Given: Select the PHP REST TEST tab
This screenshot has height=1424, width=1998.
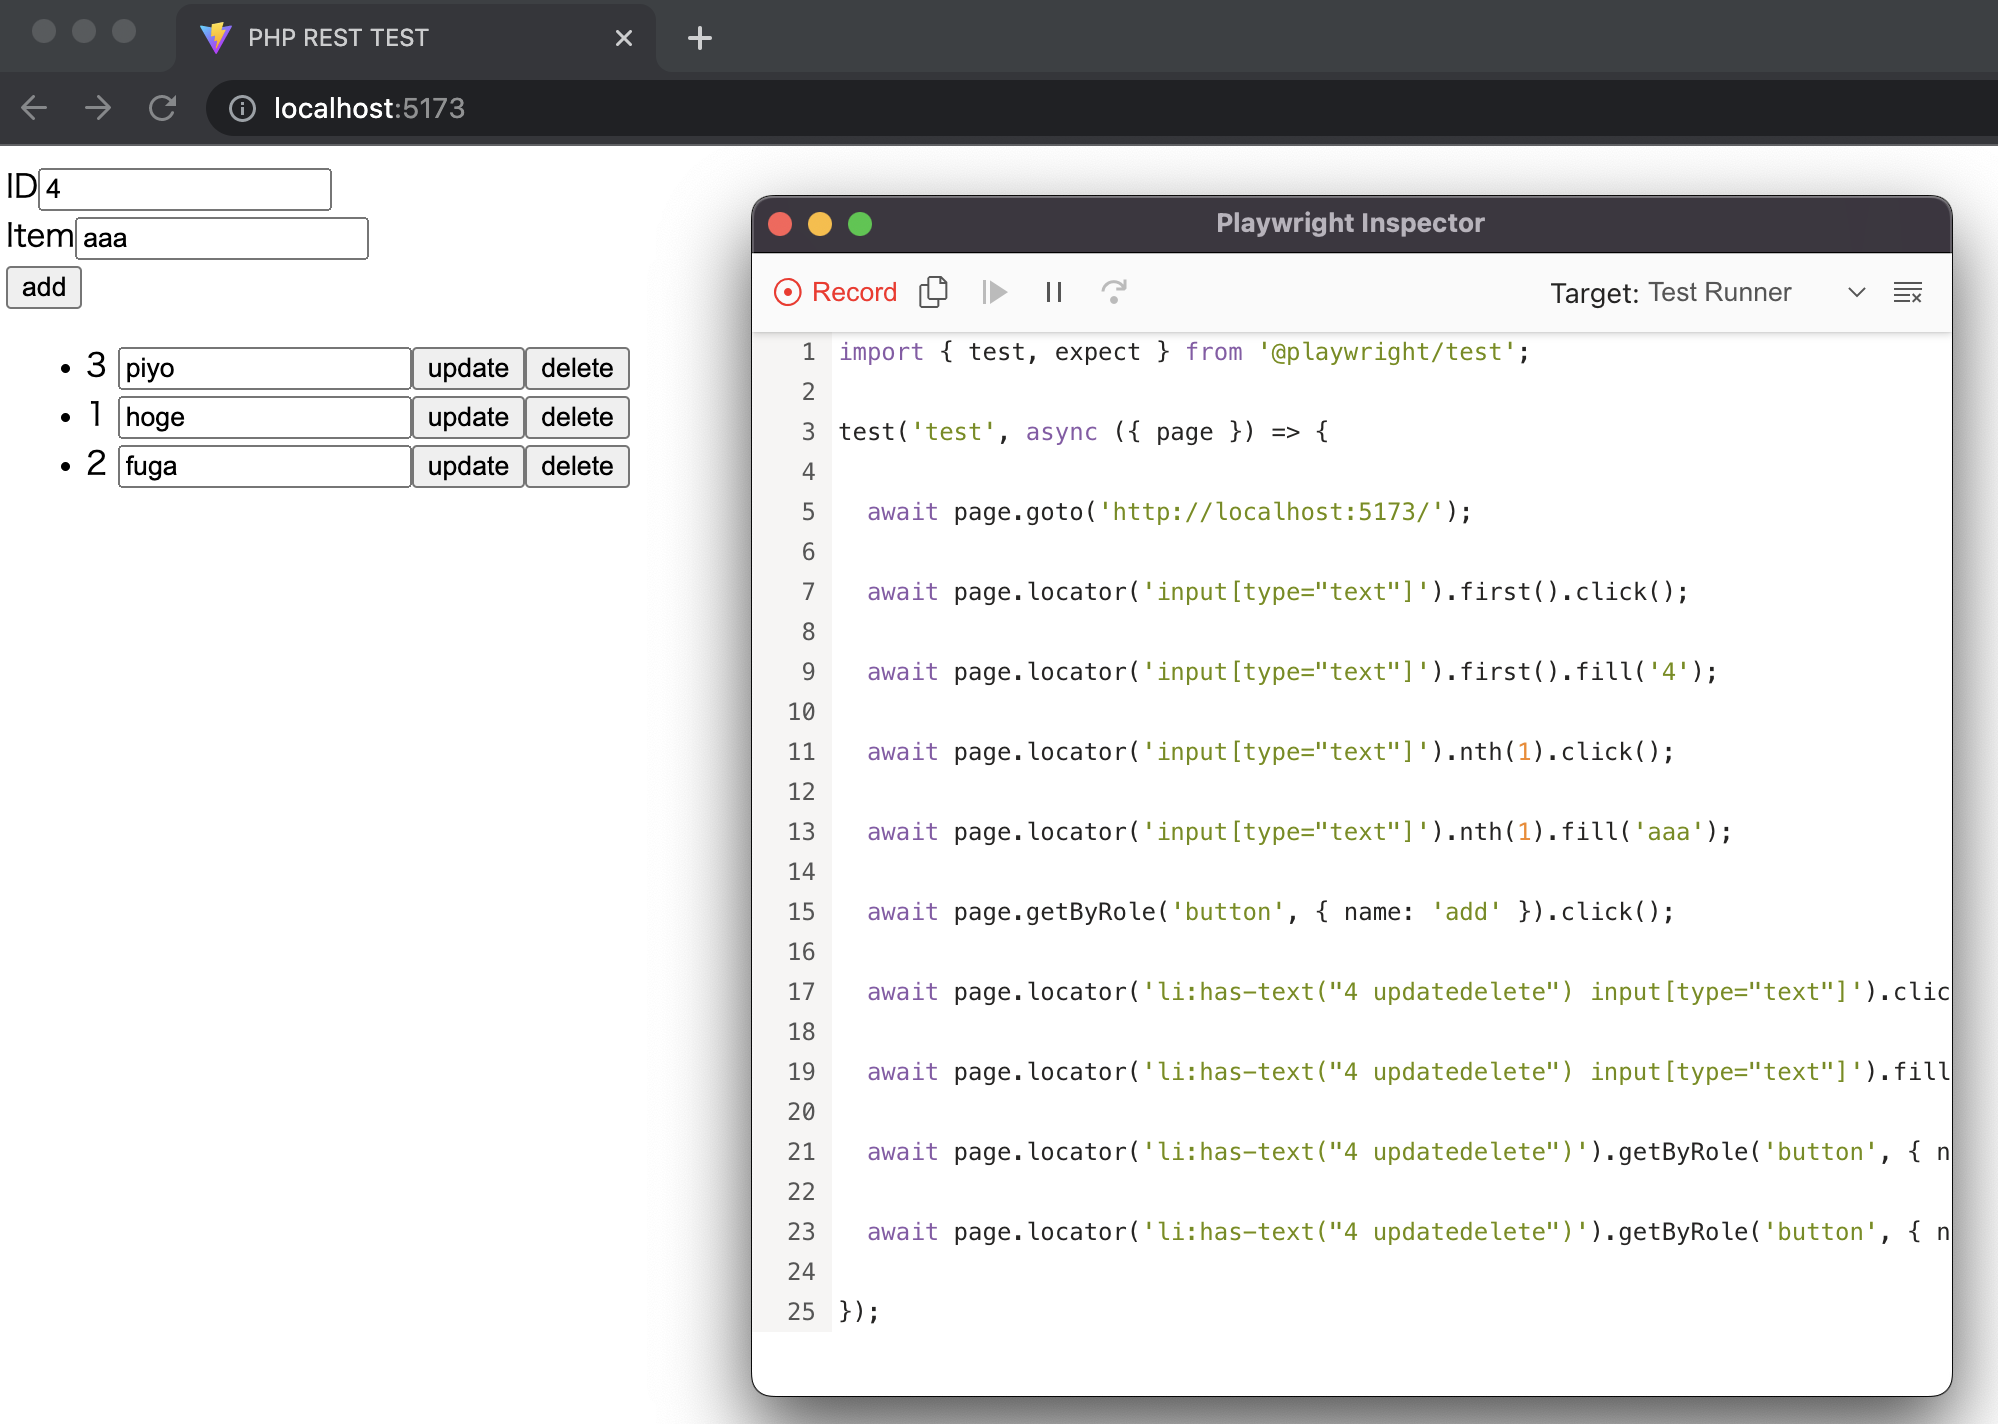Looking at the screenshot, I should click(338, 38).
